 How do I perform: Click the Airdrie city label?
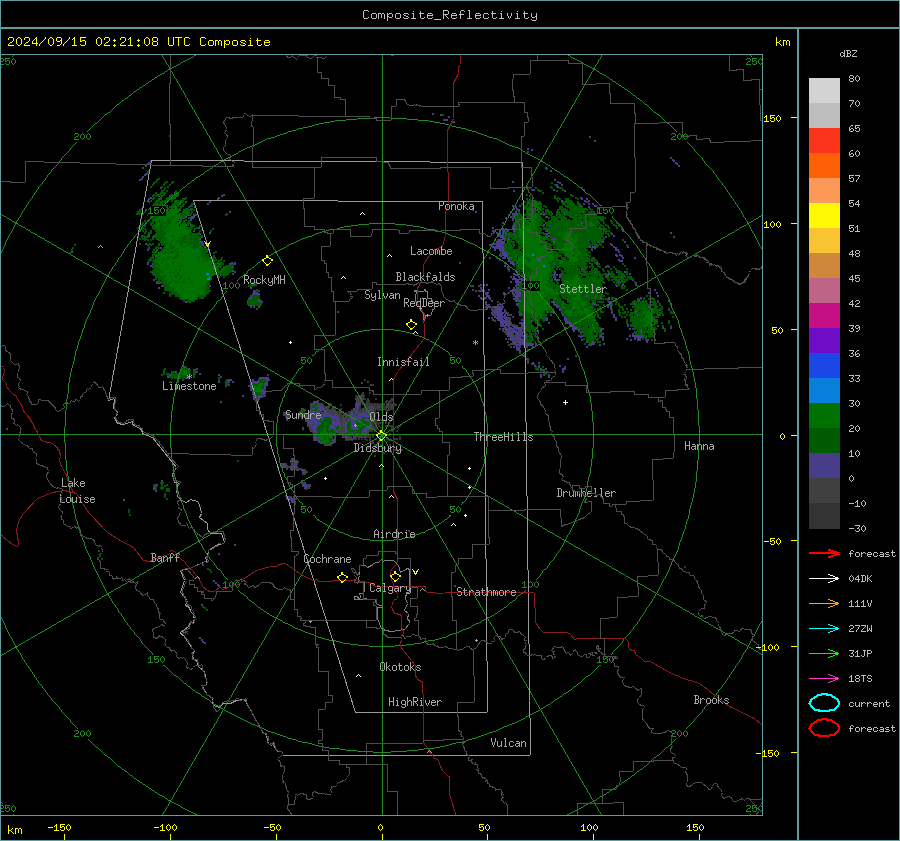pyautogui.click(x=394, y=534)
